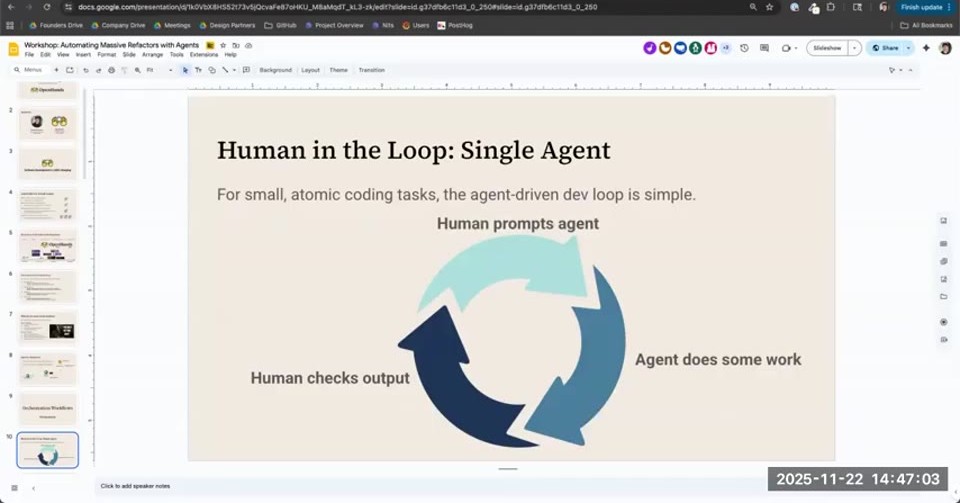
Task: Click 'Click to add speaker notes'
Action: click(135, 486)
